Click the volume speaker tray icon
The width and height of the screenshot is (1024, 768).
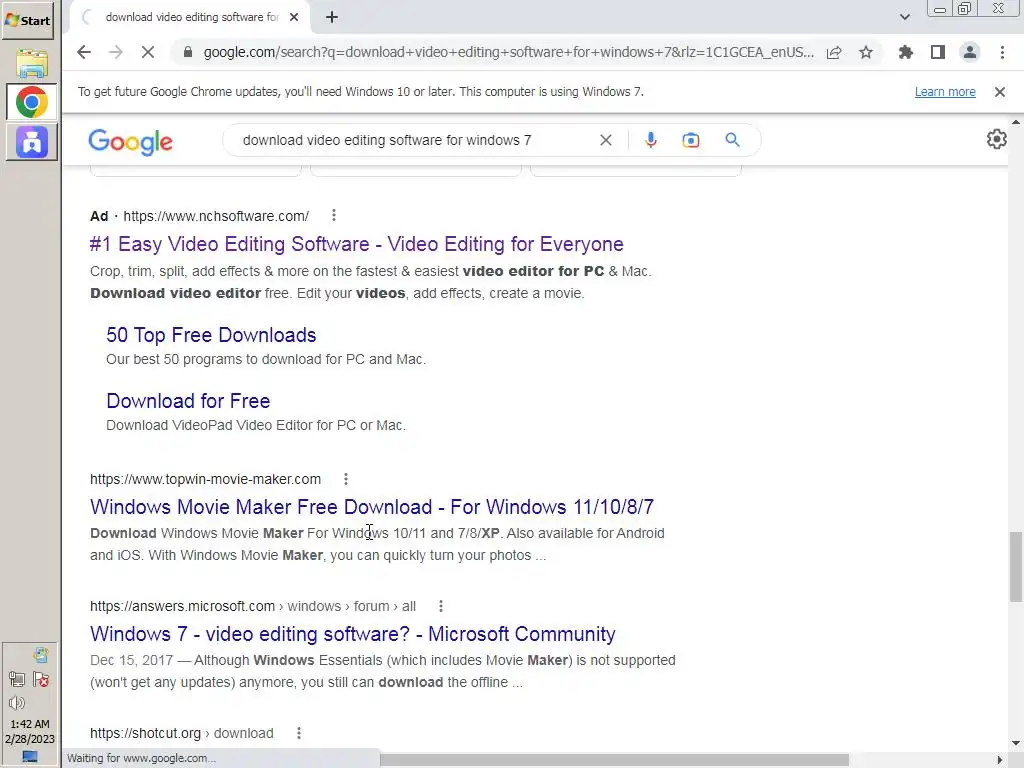[x=17, y=703]
